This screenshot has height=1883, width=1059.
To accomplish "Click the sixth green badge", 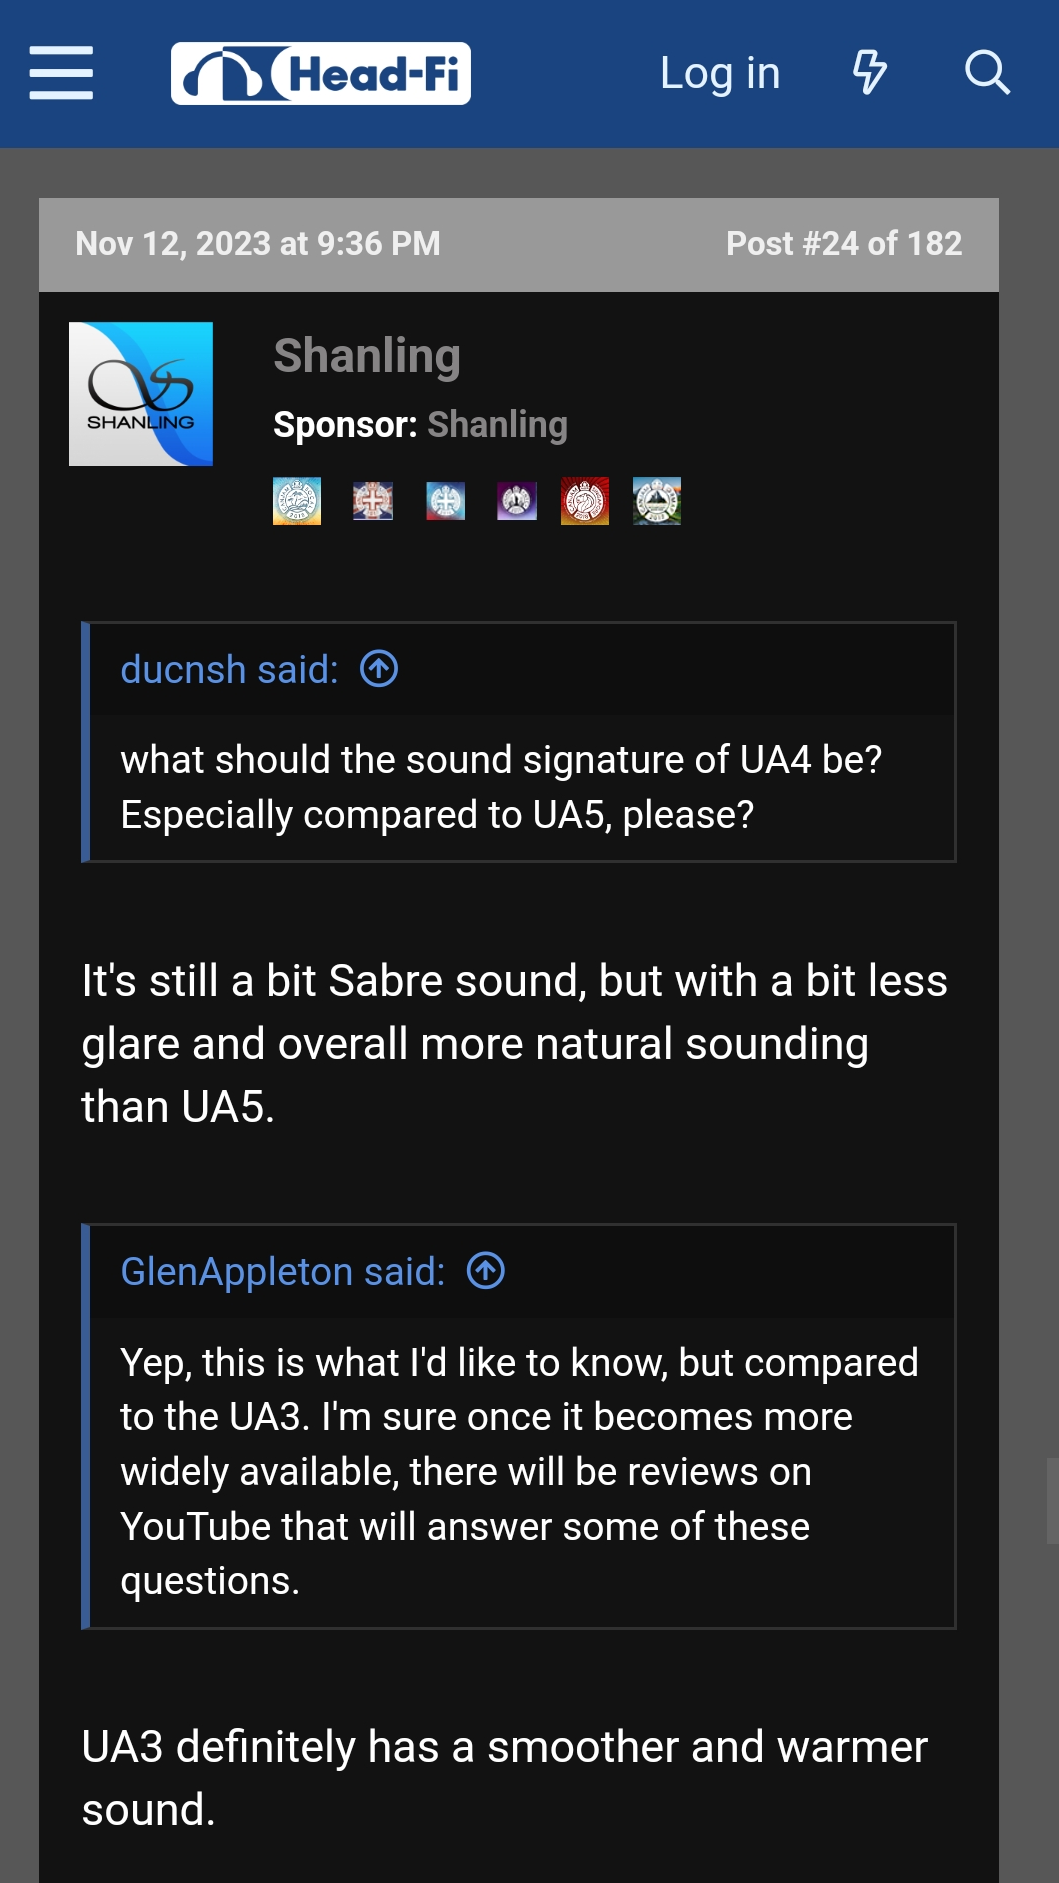I will pyautogui.click(x=657, y=501).
